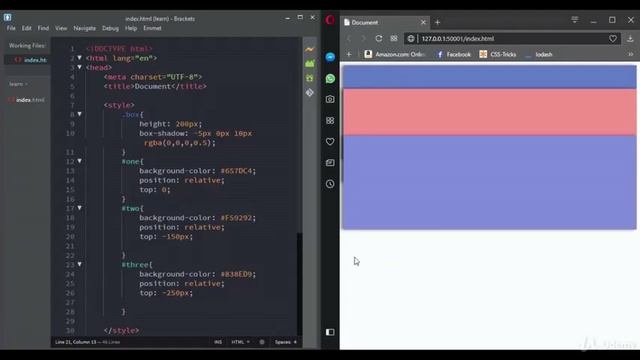Open the Facebook bookmark
640x360 pixels.
coord(453,54)
